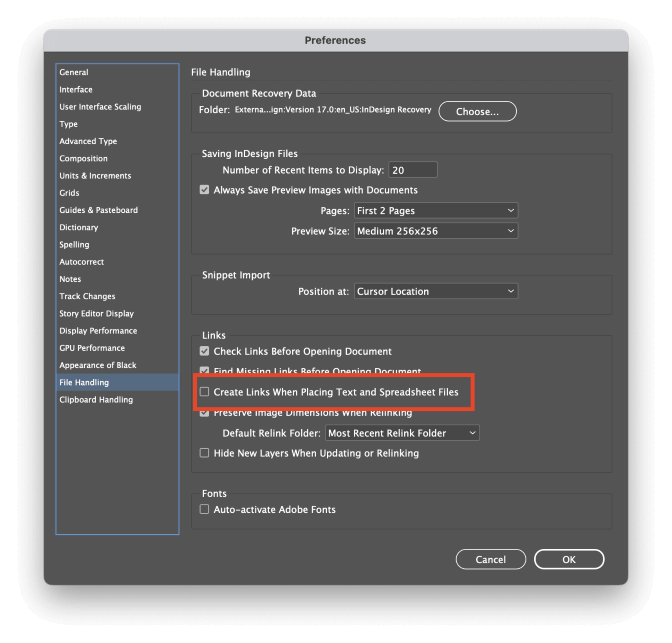The height and width of the screenshot is (643, 672).
Task: Open Appearance of Black preferences
Action: [98, 365]
